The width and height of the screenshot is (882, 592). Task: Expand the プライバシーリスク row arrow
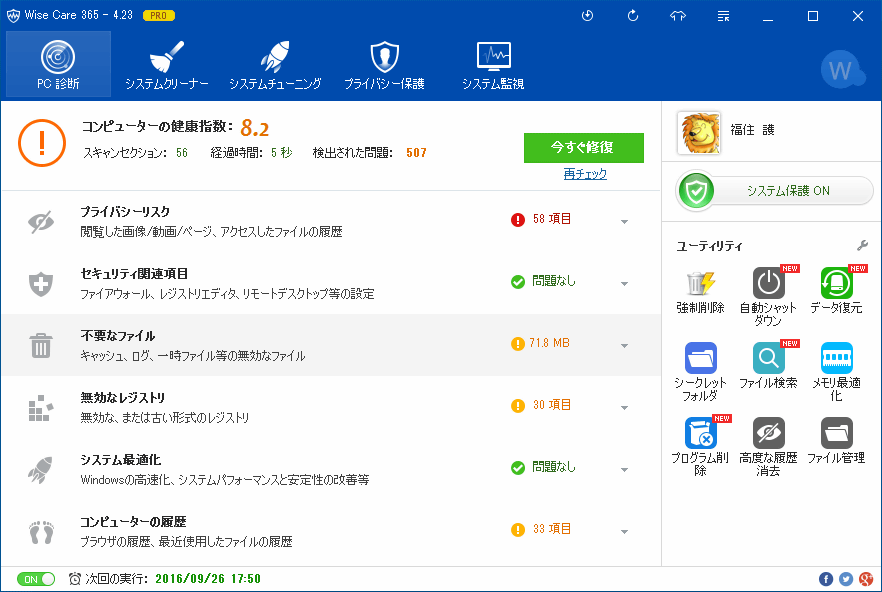coord(624,222)
